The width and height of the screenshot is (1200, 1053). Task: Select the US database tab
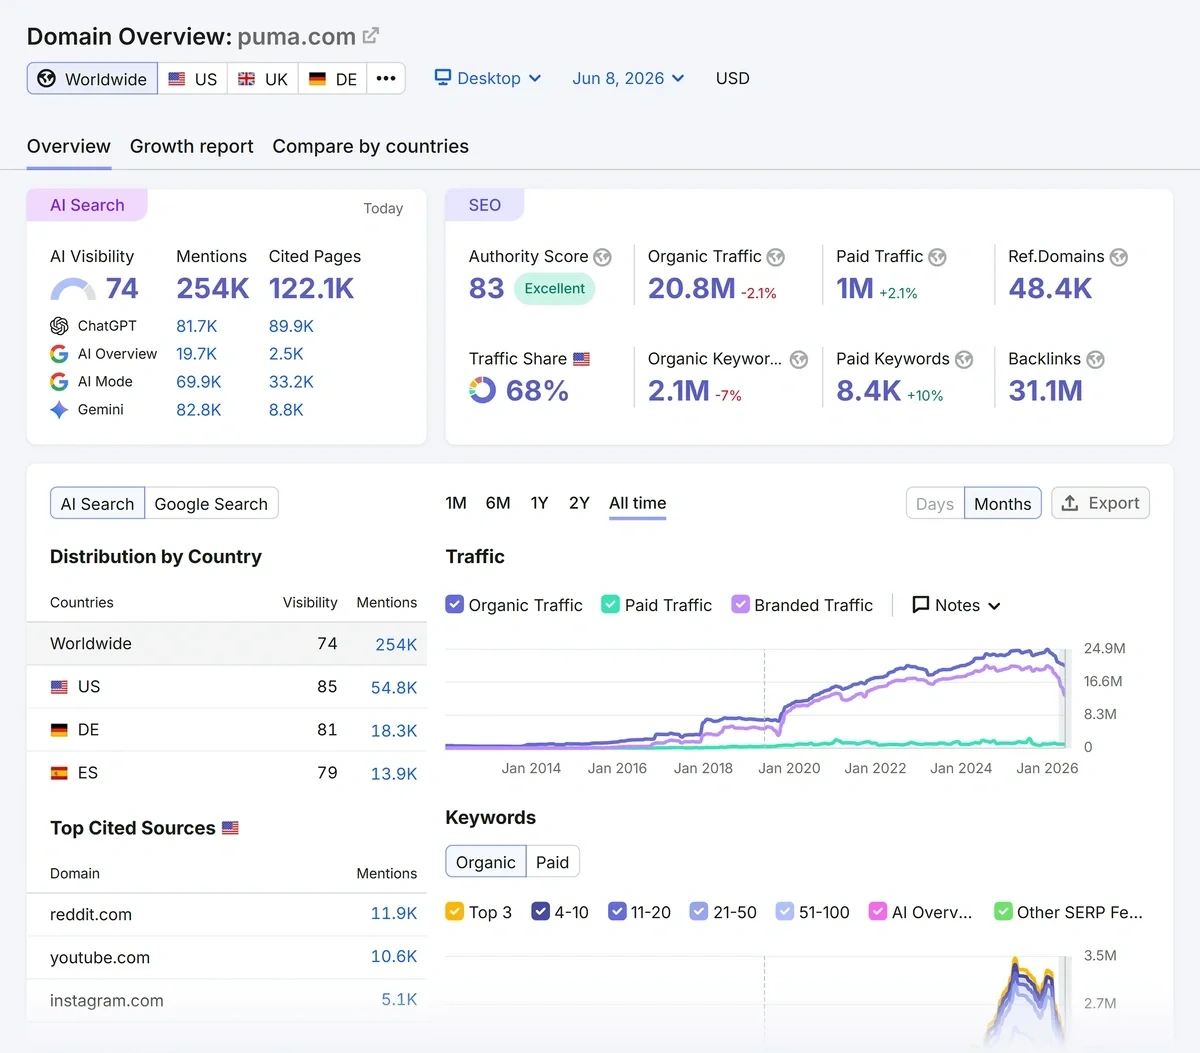click(x=192, y=78)
